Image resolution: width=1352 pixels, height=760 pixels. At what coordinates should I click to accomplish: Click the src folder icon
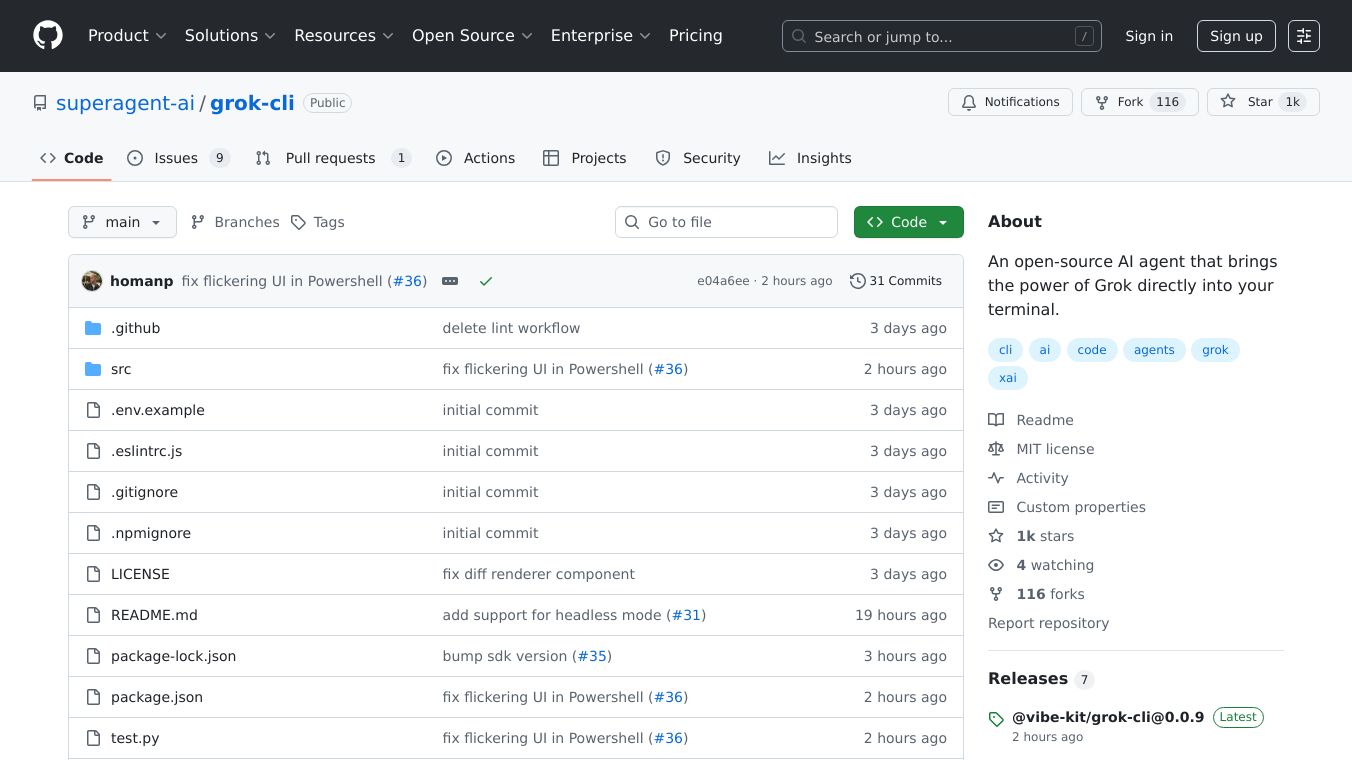93,369
